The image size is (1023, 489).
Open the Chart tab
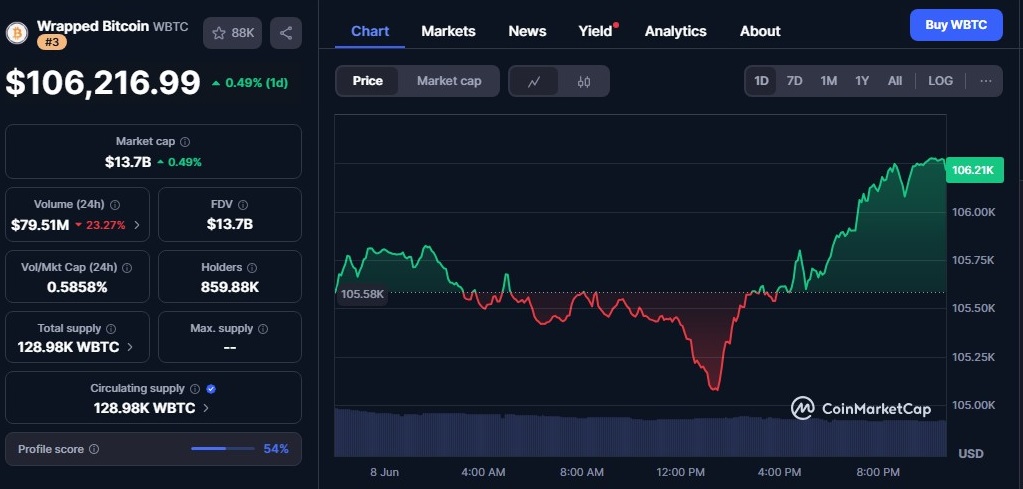370,31
